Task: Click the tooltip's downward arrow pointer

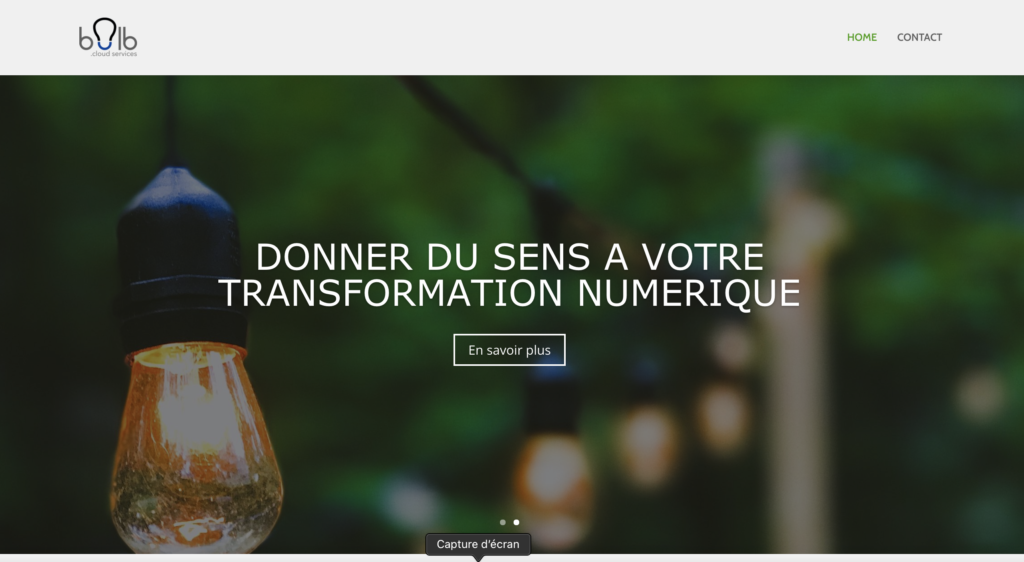Action: pyautogui.click(x=478, y=559)
